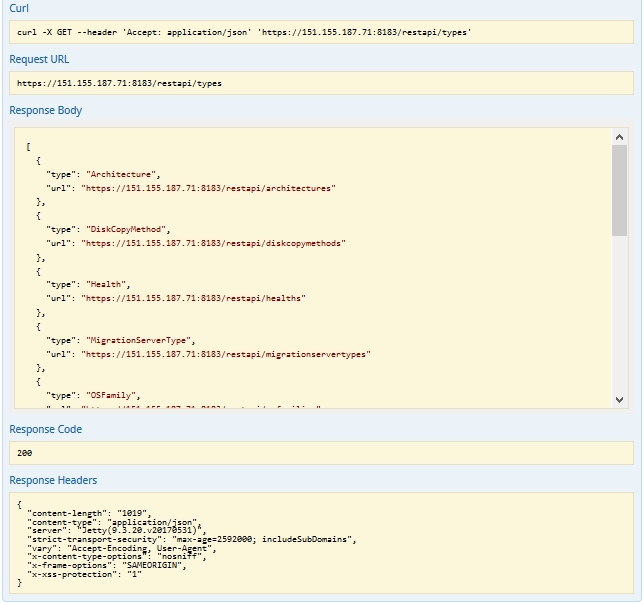Click the strict-transport-security header line

[x=190, y=538]
